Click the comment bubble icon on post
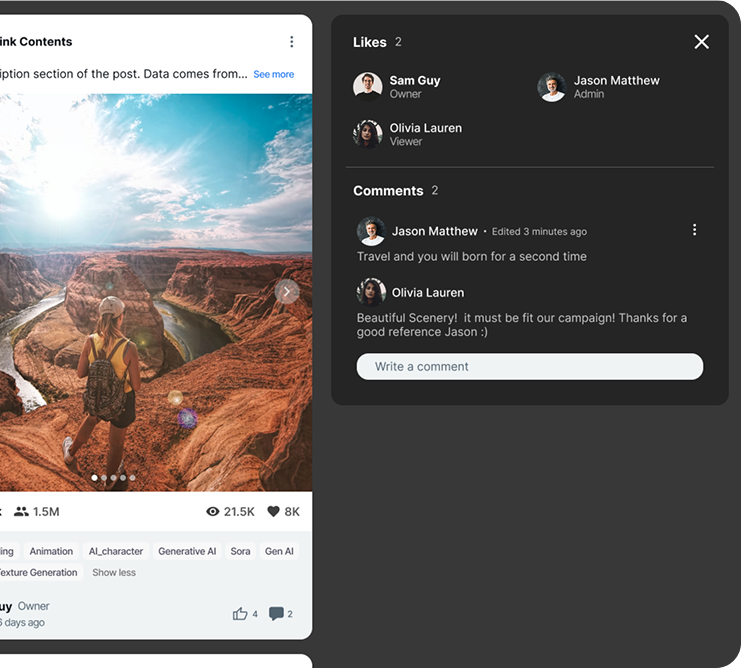This screenshot has width=741, height=668. click(x=276, y=614)
